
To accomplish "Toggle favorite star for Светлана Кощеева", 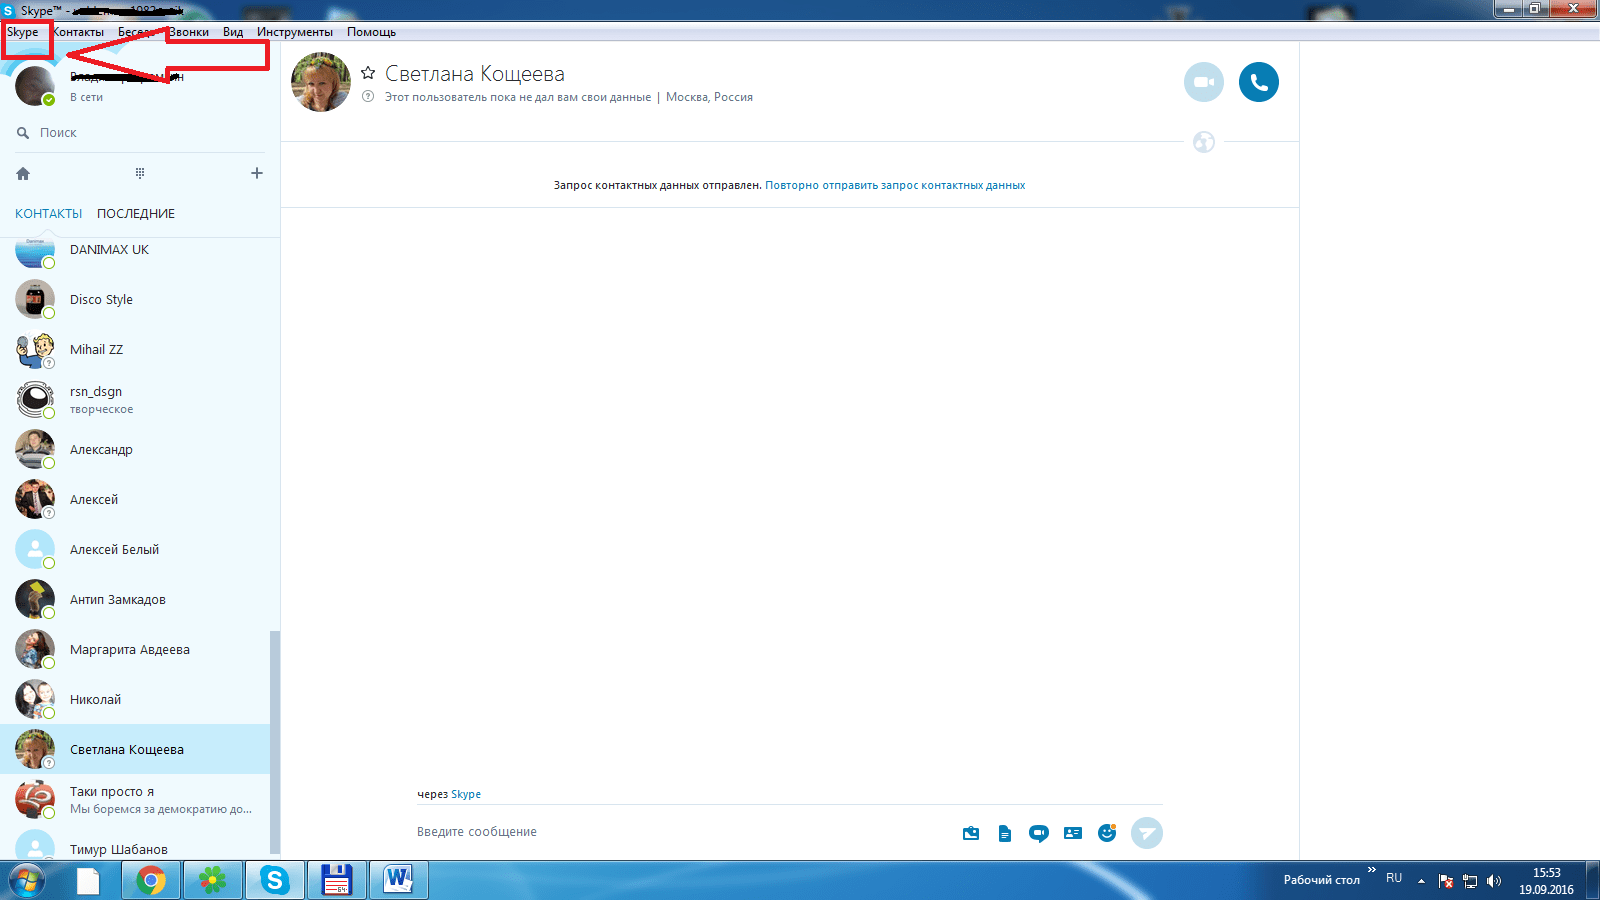I will point(368,73).
